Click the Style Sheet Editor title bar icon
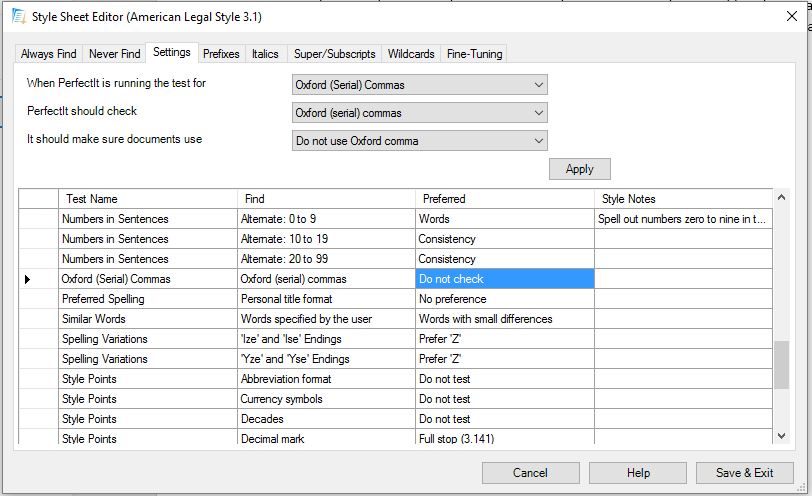The width and height of the screenshot is (812, 496). point(18,16)
